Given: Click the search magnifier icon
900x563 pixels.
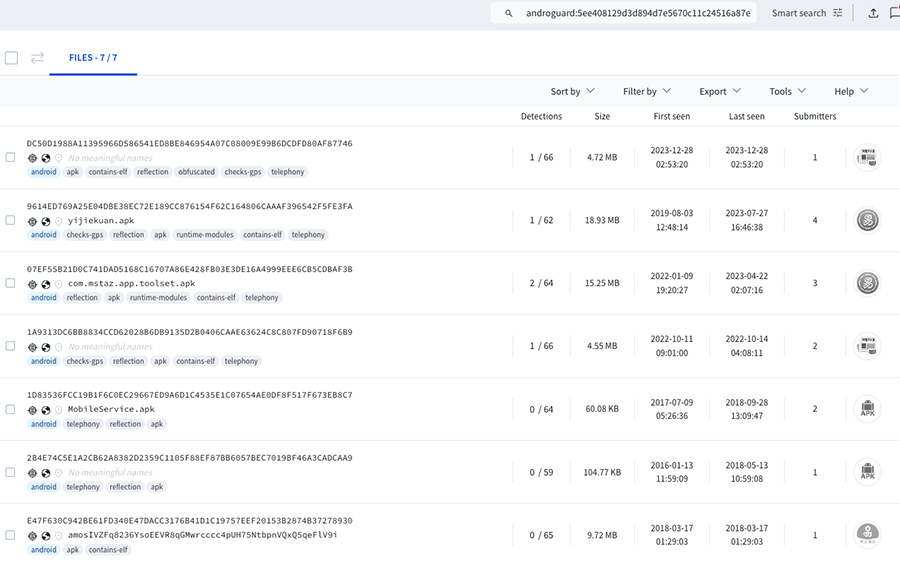Looking at the screenshot, I should coord(509,13).
